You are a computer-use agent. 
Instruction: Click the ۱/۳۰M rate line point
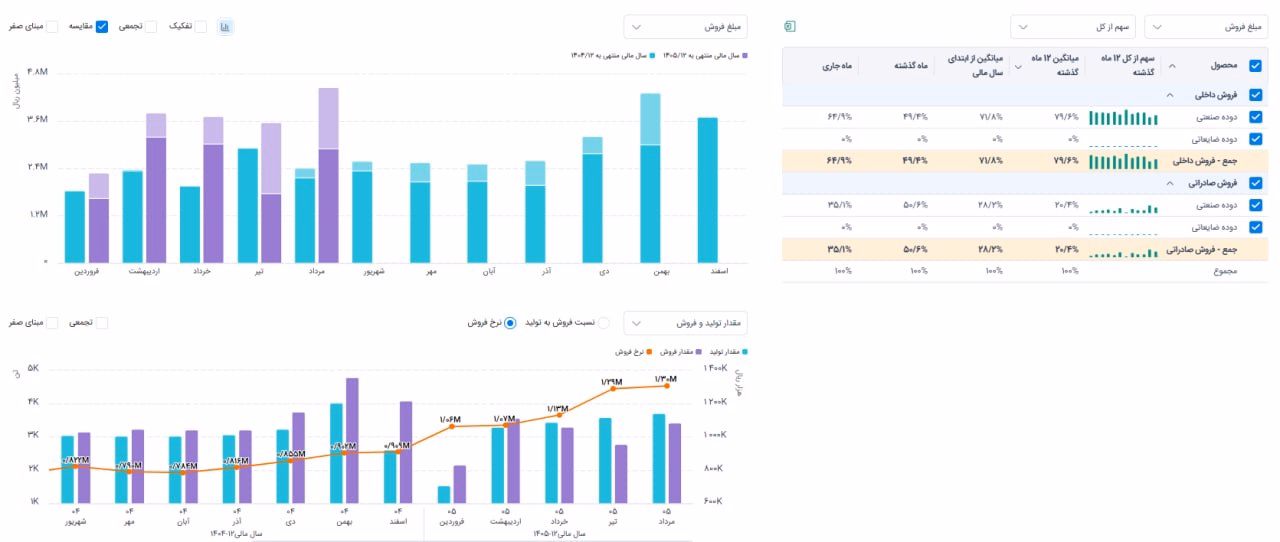(x=666, y=385)
